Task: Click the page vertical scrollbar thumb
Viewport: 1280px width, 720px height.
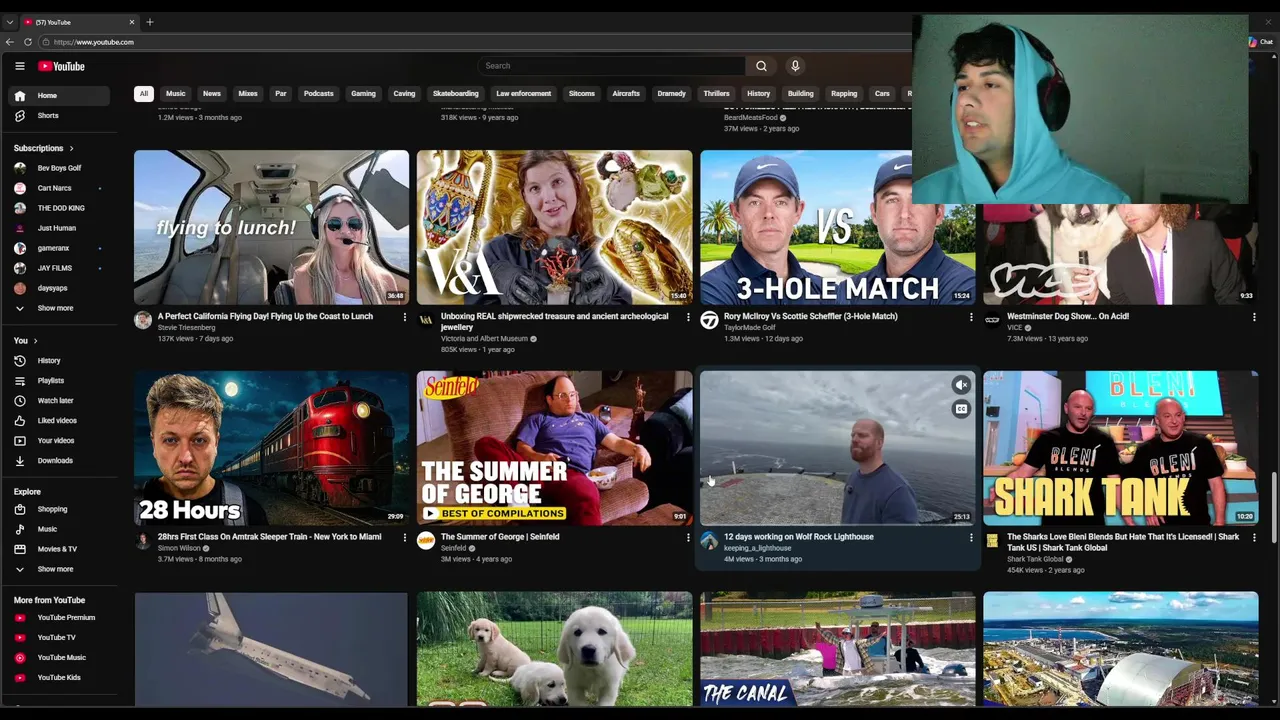Action: pyautogui.click(x=1274, y=508)
